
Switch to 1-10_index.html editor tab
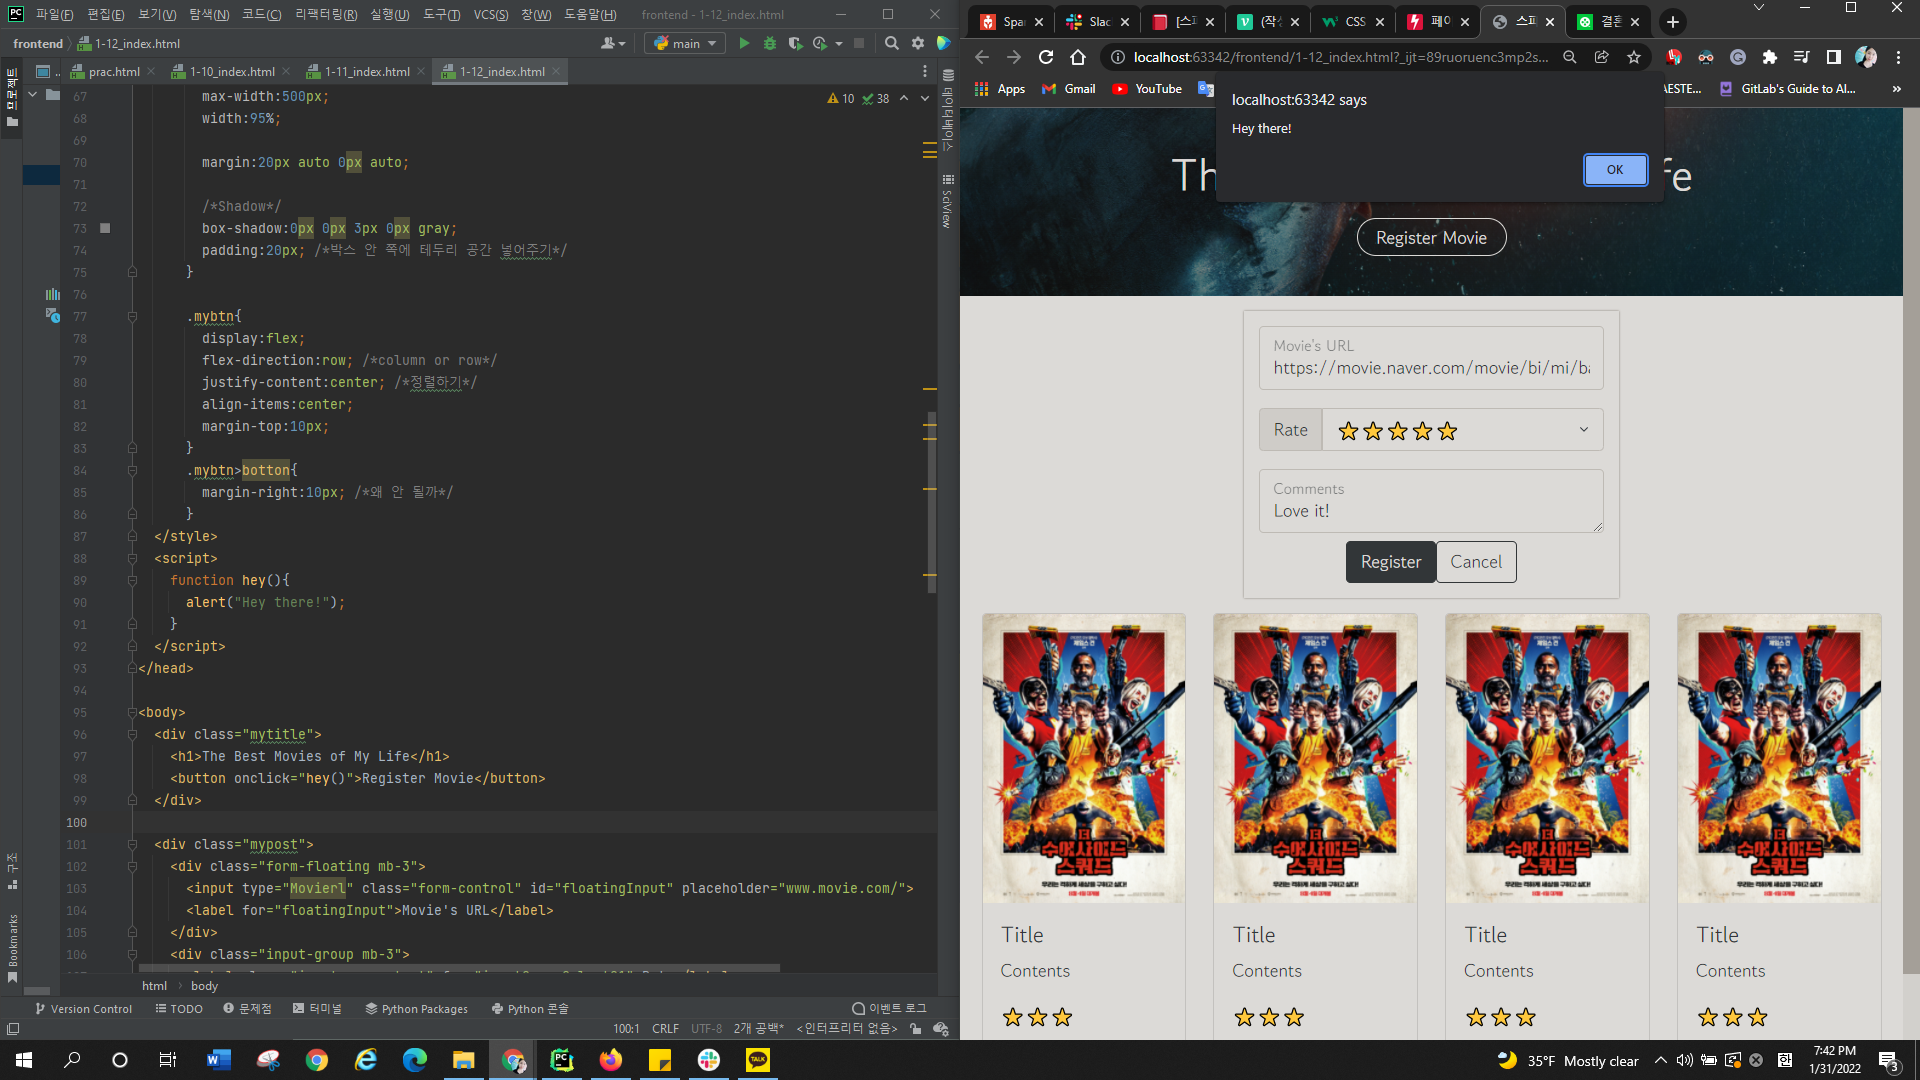232,71
